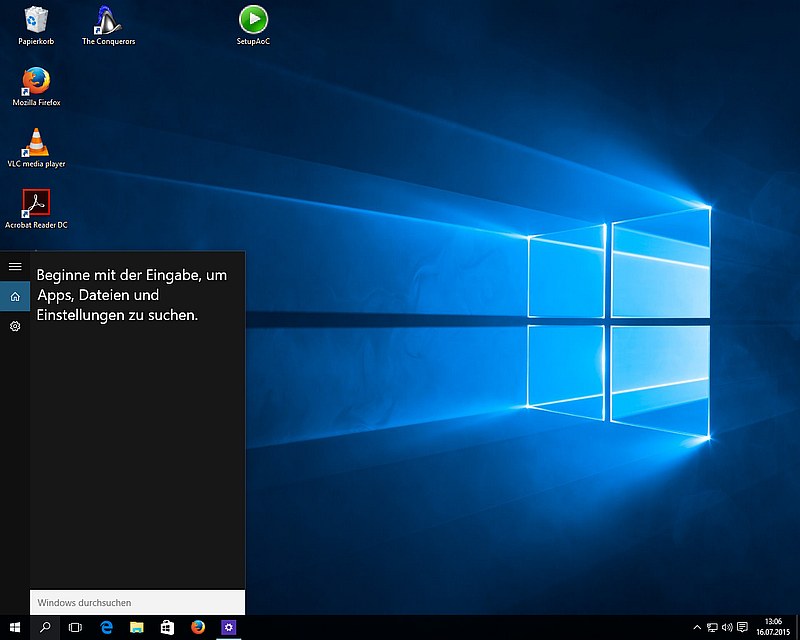Open search settings gear in sidebar
Screen dimensions: 800x640
tap(15, 327)
